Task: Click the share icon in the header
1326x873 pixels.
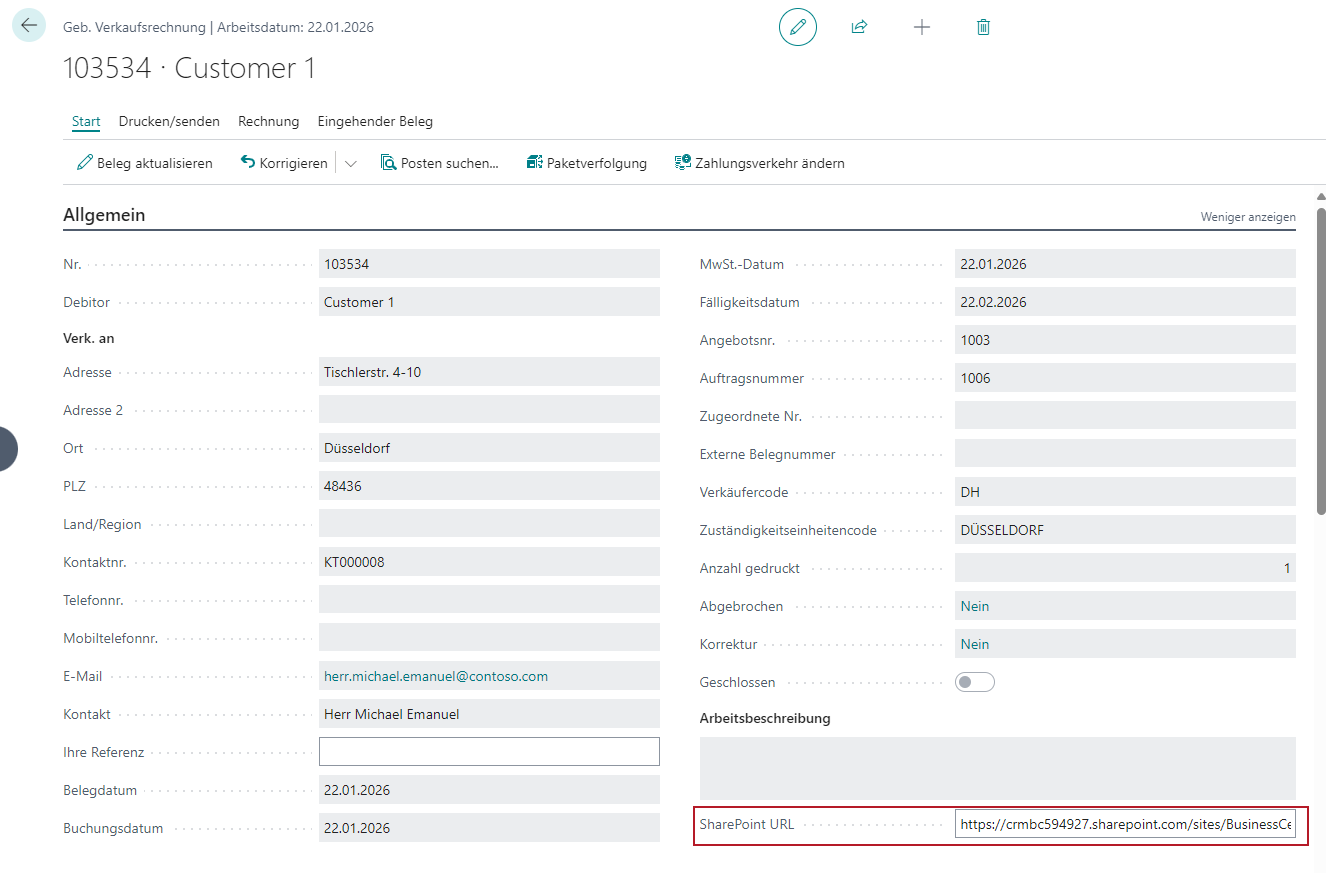Action: click(x=859, y=27)
